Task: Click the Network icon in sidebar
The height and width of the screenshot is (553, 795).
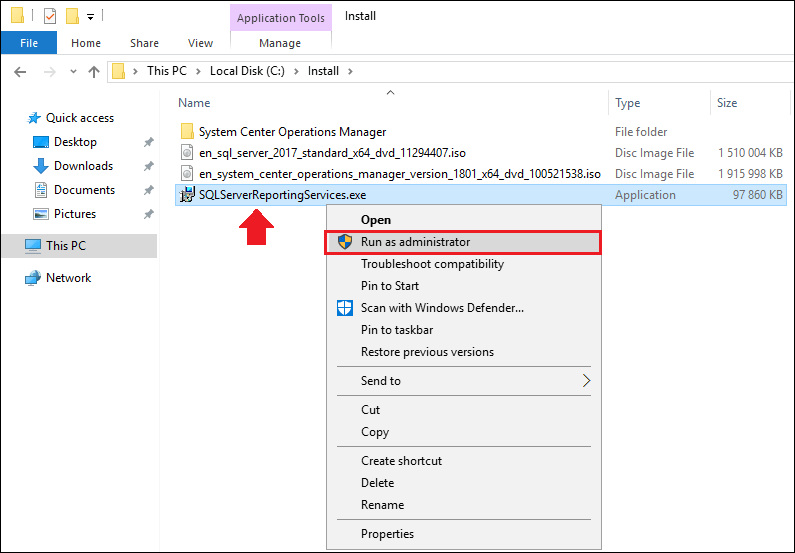Action: (x=33, y=278)
